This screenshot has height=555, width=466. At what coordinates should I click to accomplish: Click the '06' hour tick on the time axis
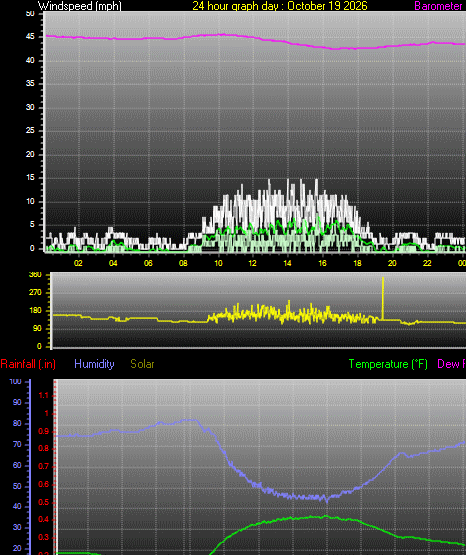[148, 263]
